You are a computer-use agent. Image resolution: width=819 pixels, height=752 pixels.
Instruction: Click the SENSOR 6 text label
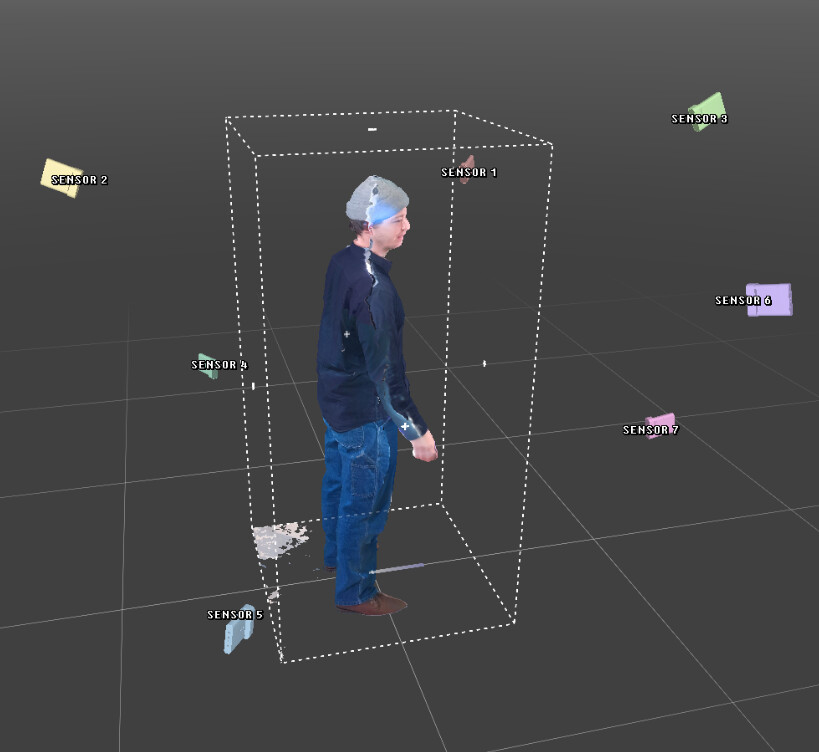point(742,301)
